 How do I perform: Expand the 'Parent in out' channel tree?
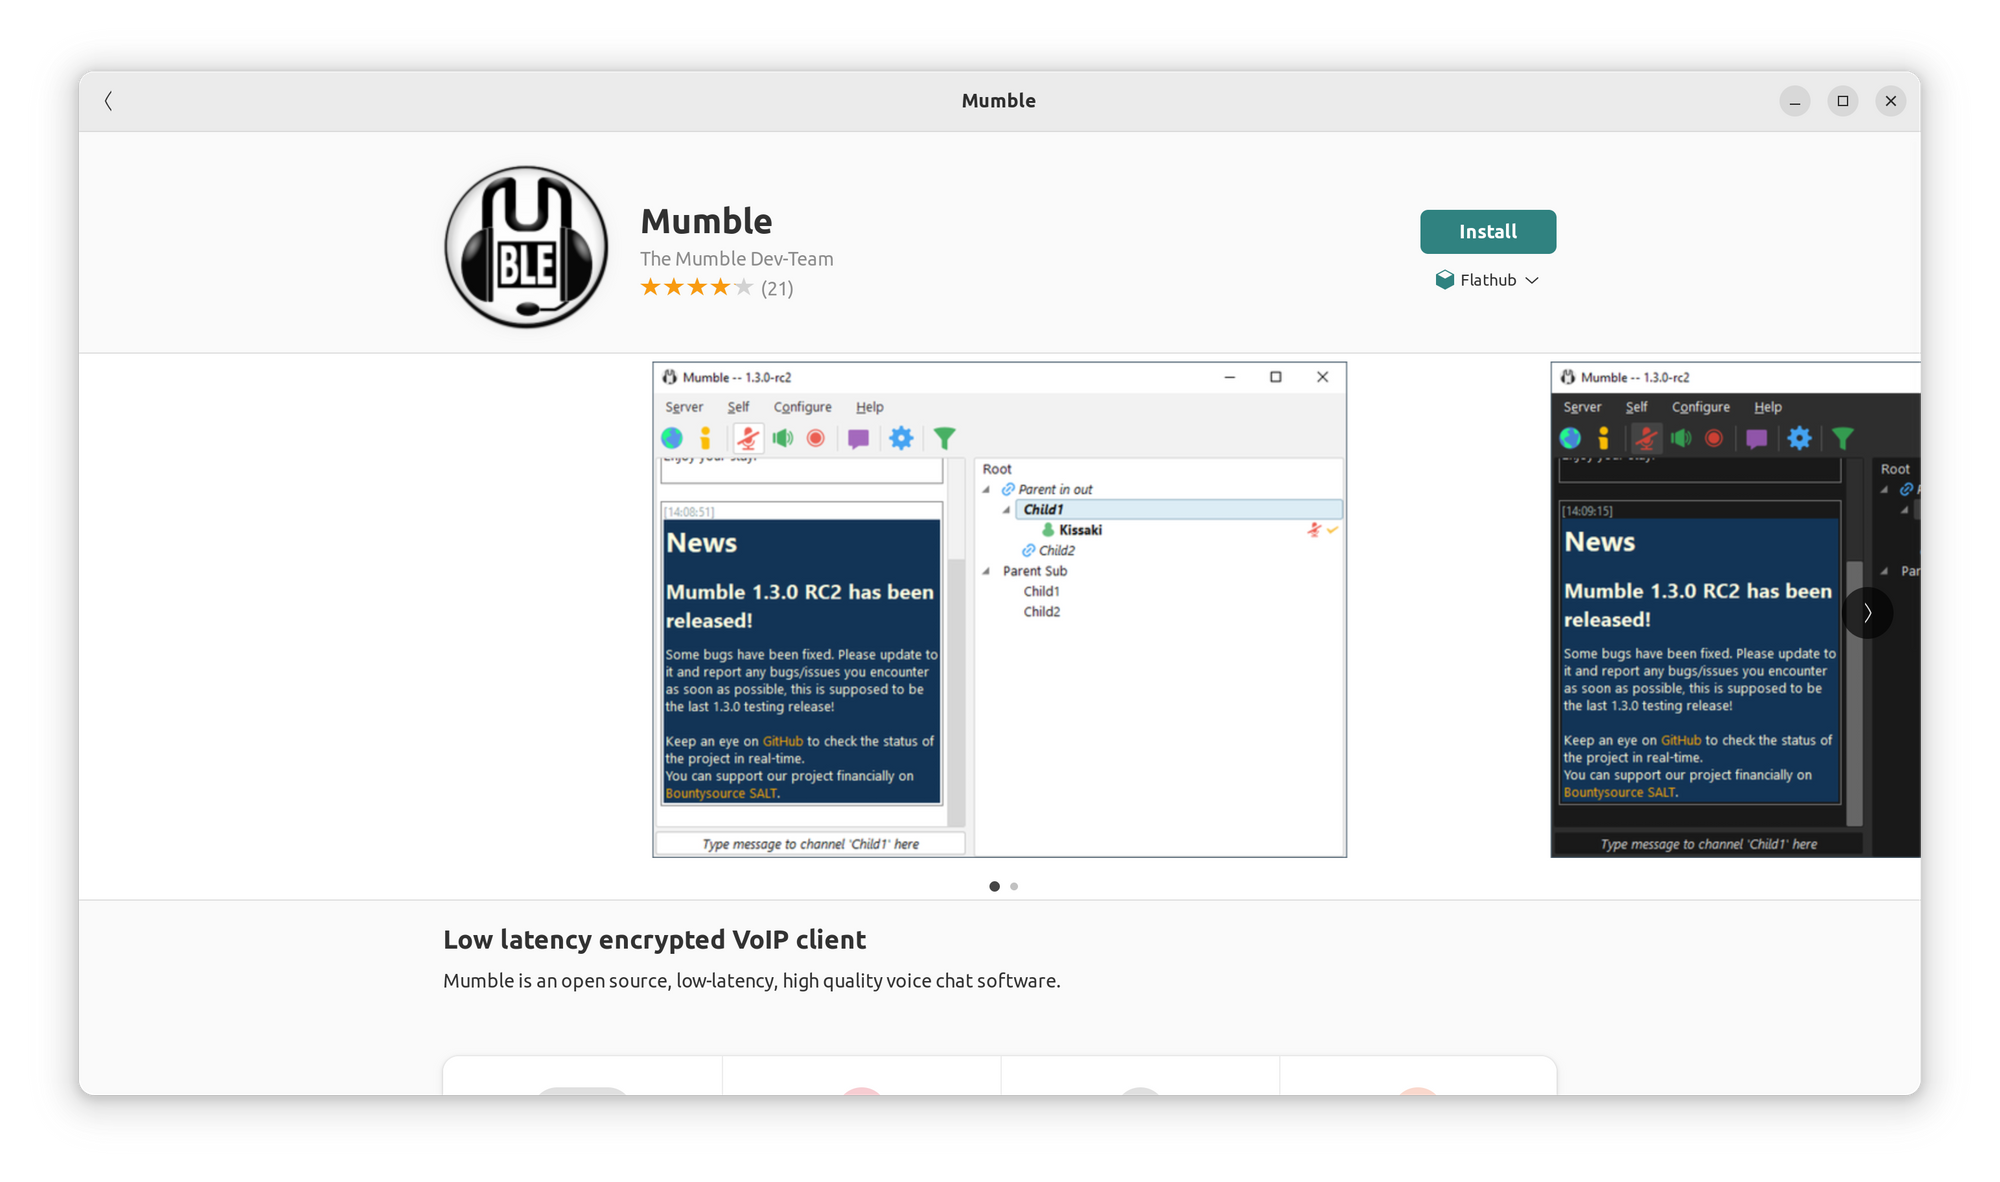[x=990, y=490]
